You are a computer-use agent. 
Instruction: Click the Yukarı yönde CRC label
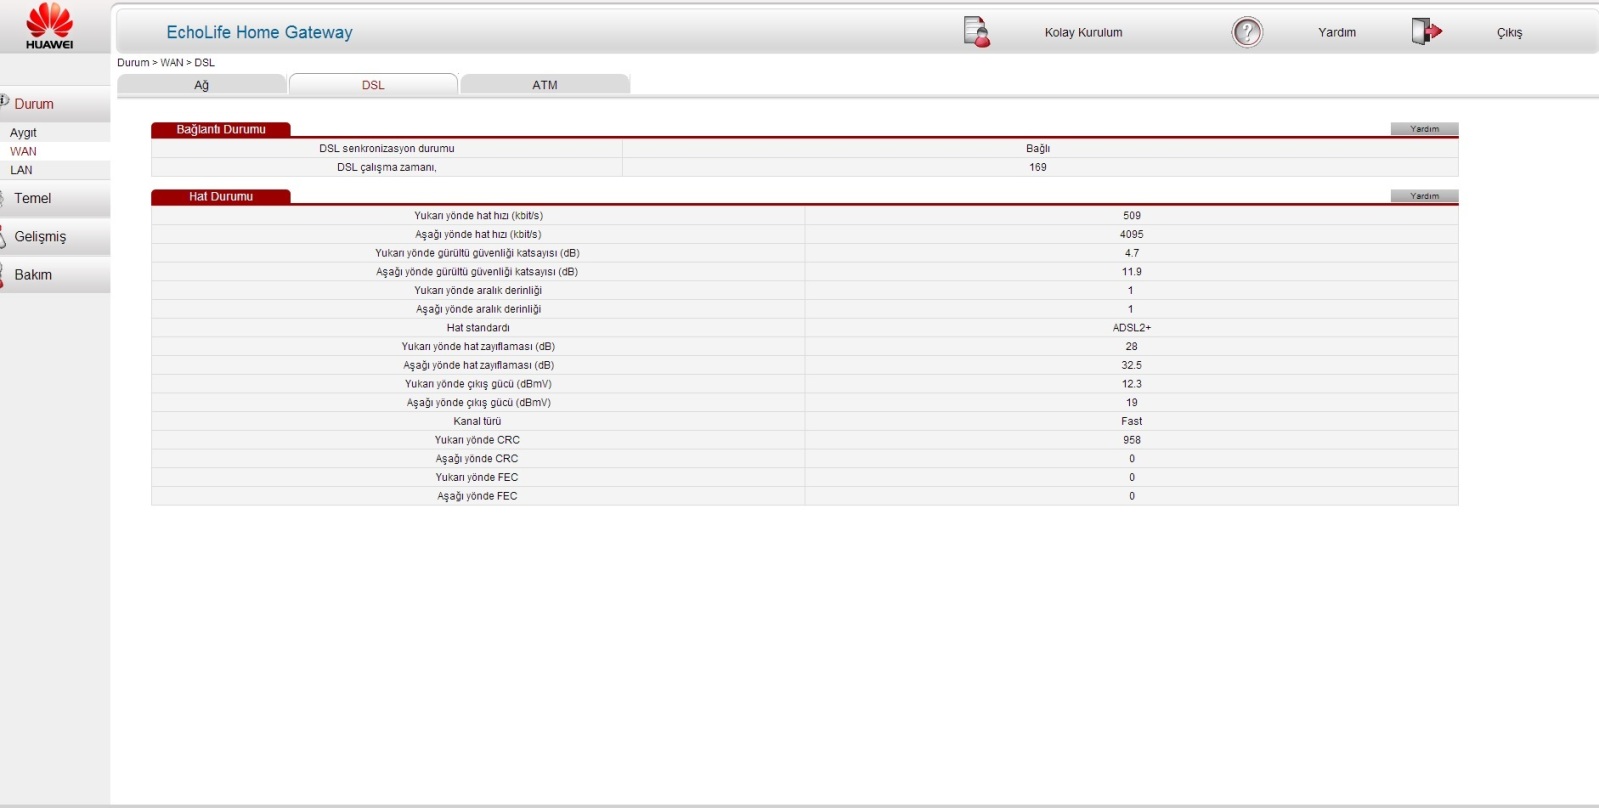click(x=478, y=440)
